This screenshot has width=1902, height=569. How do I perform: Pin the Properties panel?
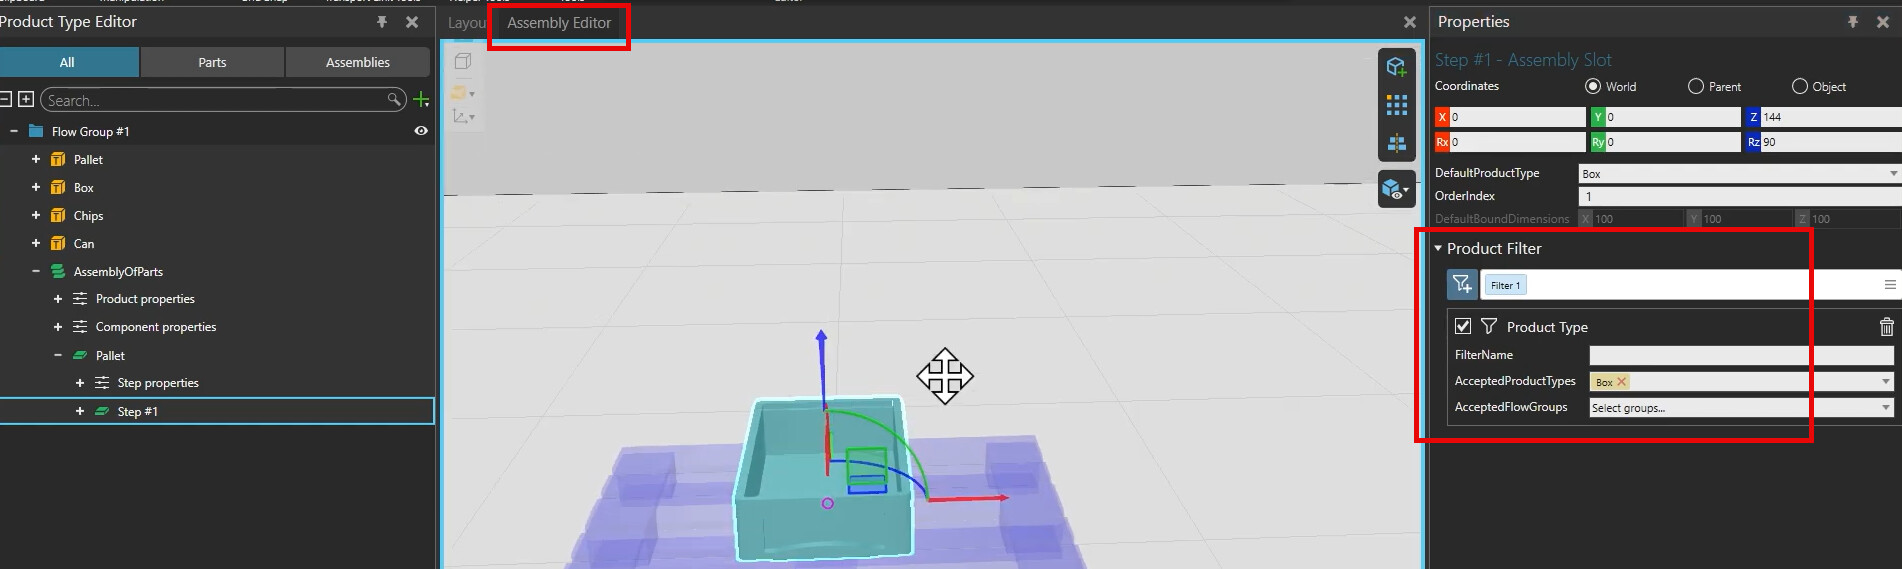pos(1853,22)
